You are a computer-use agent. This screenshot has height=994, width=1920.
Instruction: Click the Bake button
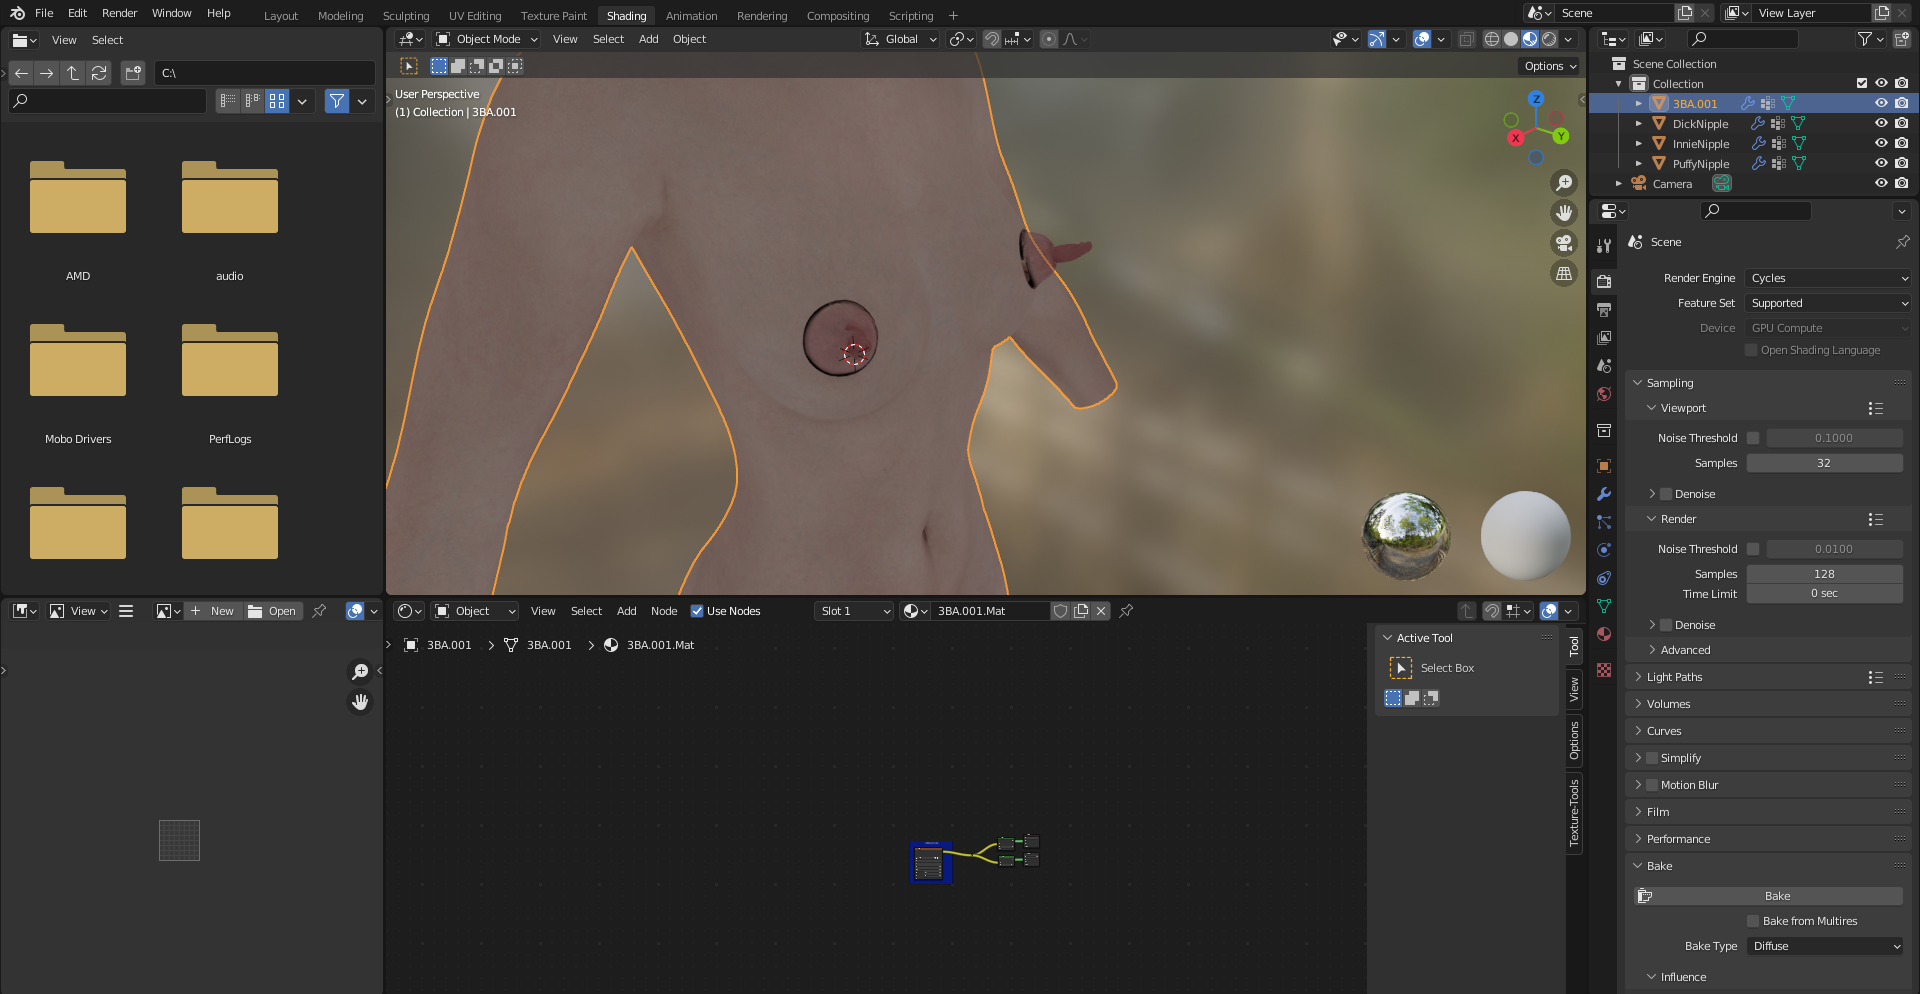(1768, 896)
